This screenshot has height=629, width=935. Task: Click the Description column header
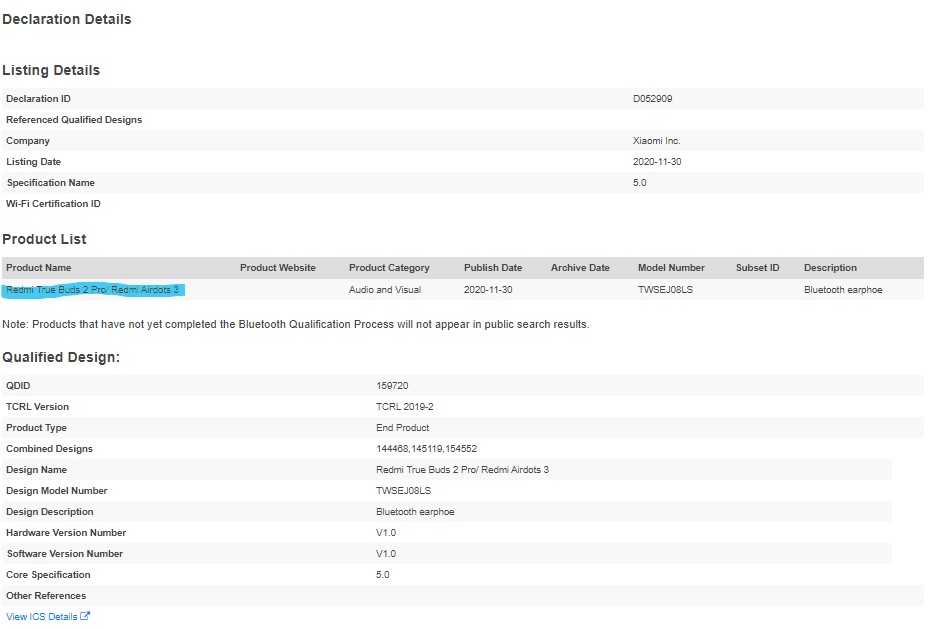pyautogui.click(x=830, y=268)
